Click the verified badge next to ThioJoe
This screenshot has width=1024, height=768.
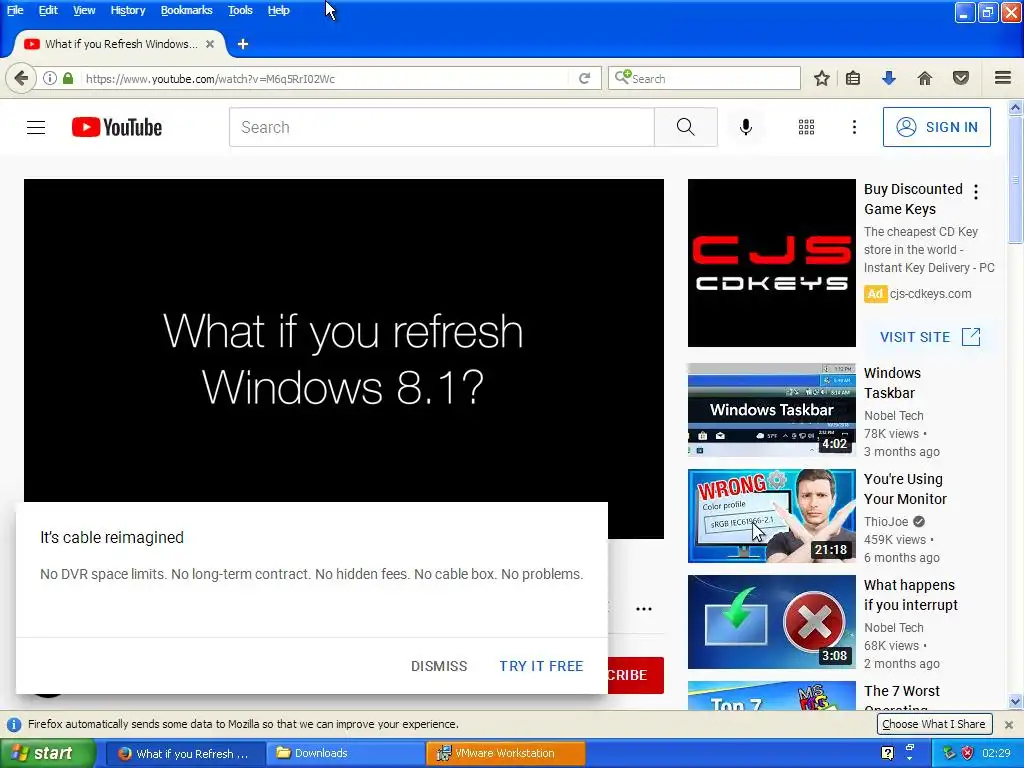(x=919, y=521)
